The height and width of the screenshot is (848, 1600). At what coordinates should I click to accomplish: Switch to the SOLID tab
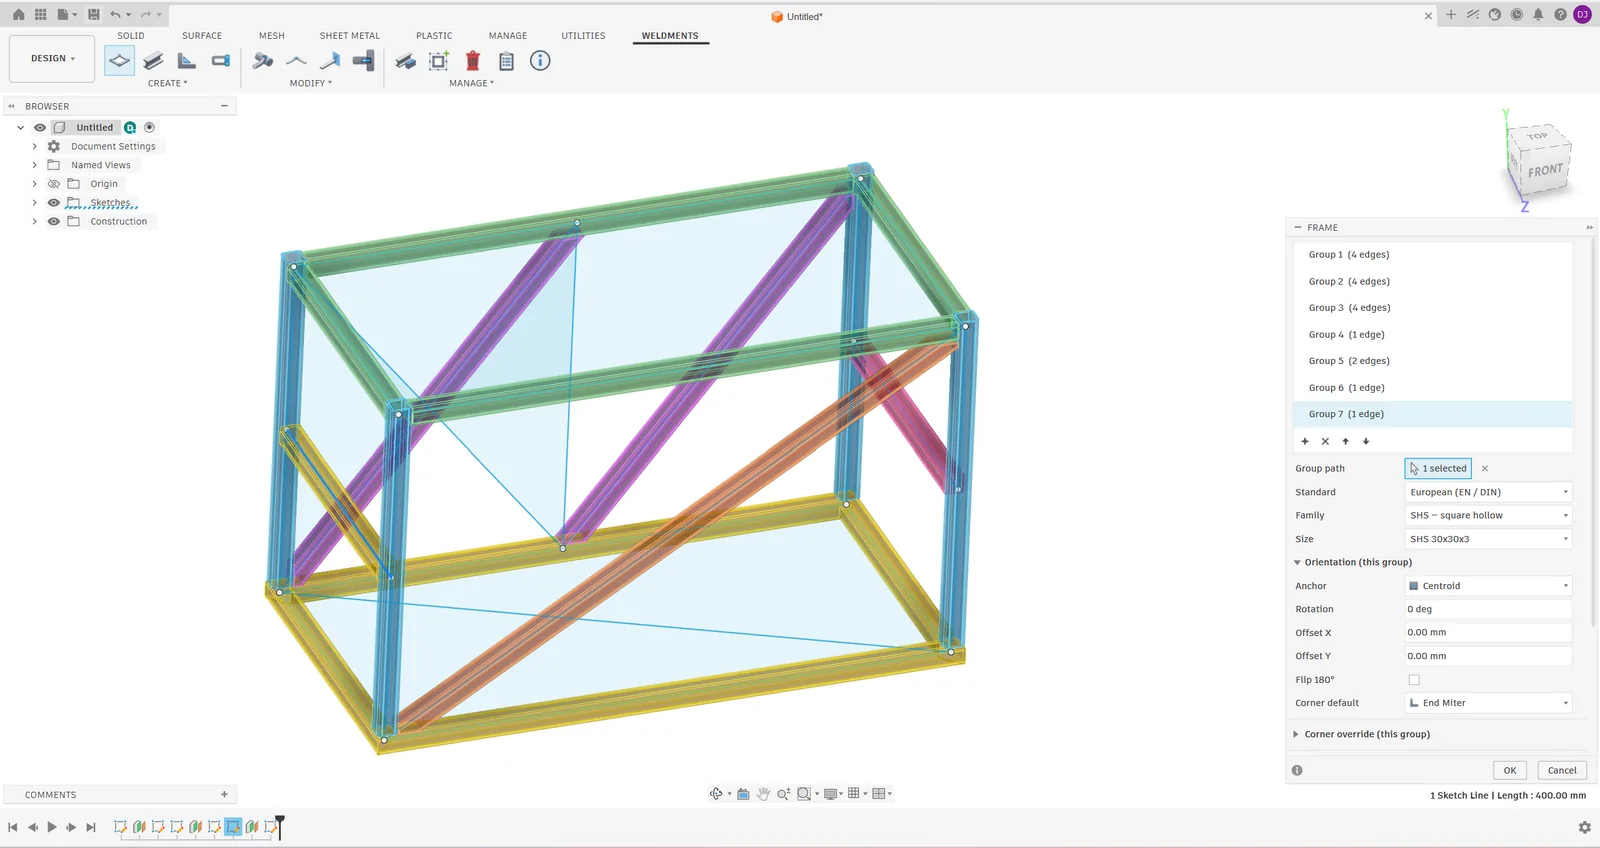(131, 36)
